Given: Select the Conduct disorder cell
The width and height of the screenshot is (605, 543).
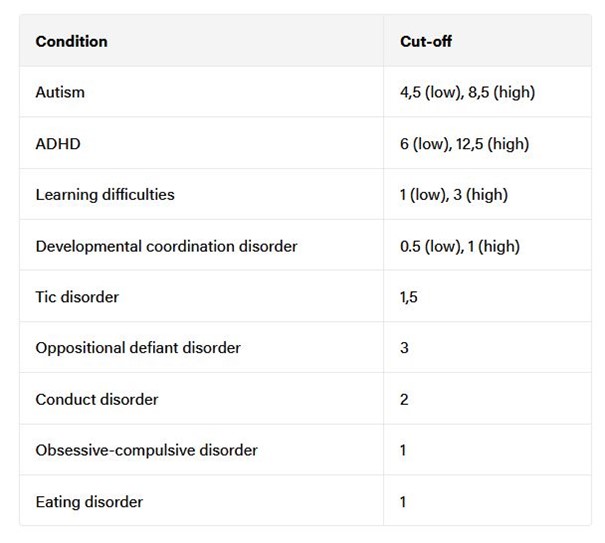Looking at the screenshot, I should tap(97, 399).
